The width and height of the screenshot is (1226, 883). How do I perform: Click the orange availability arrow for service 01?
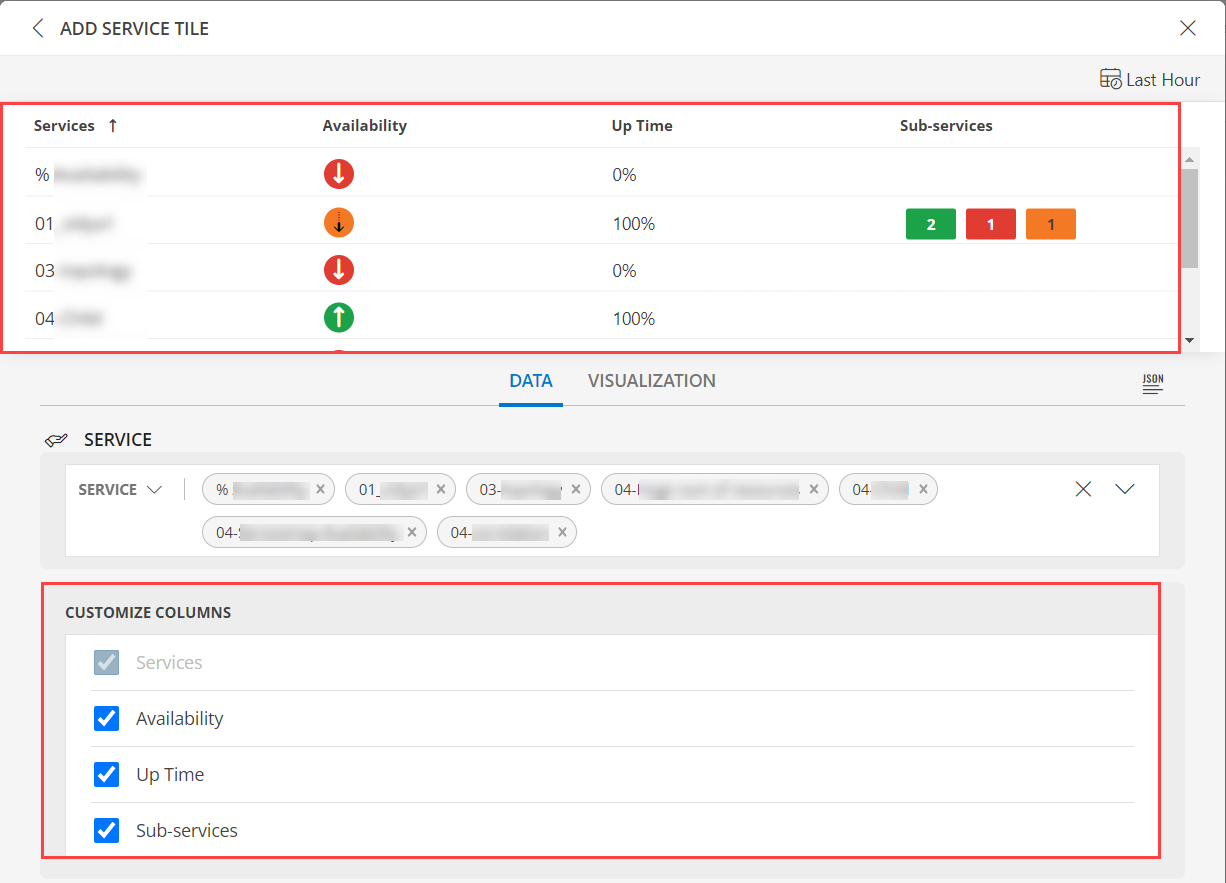(338, 222)
